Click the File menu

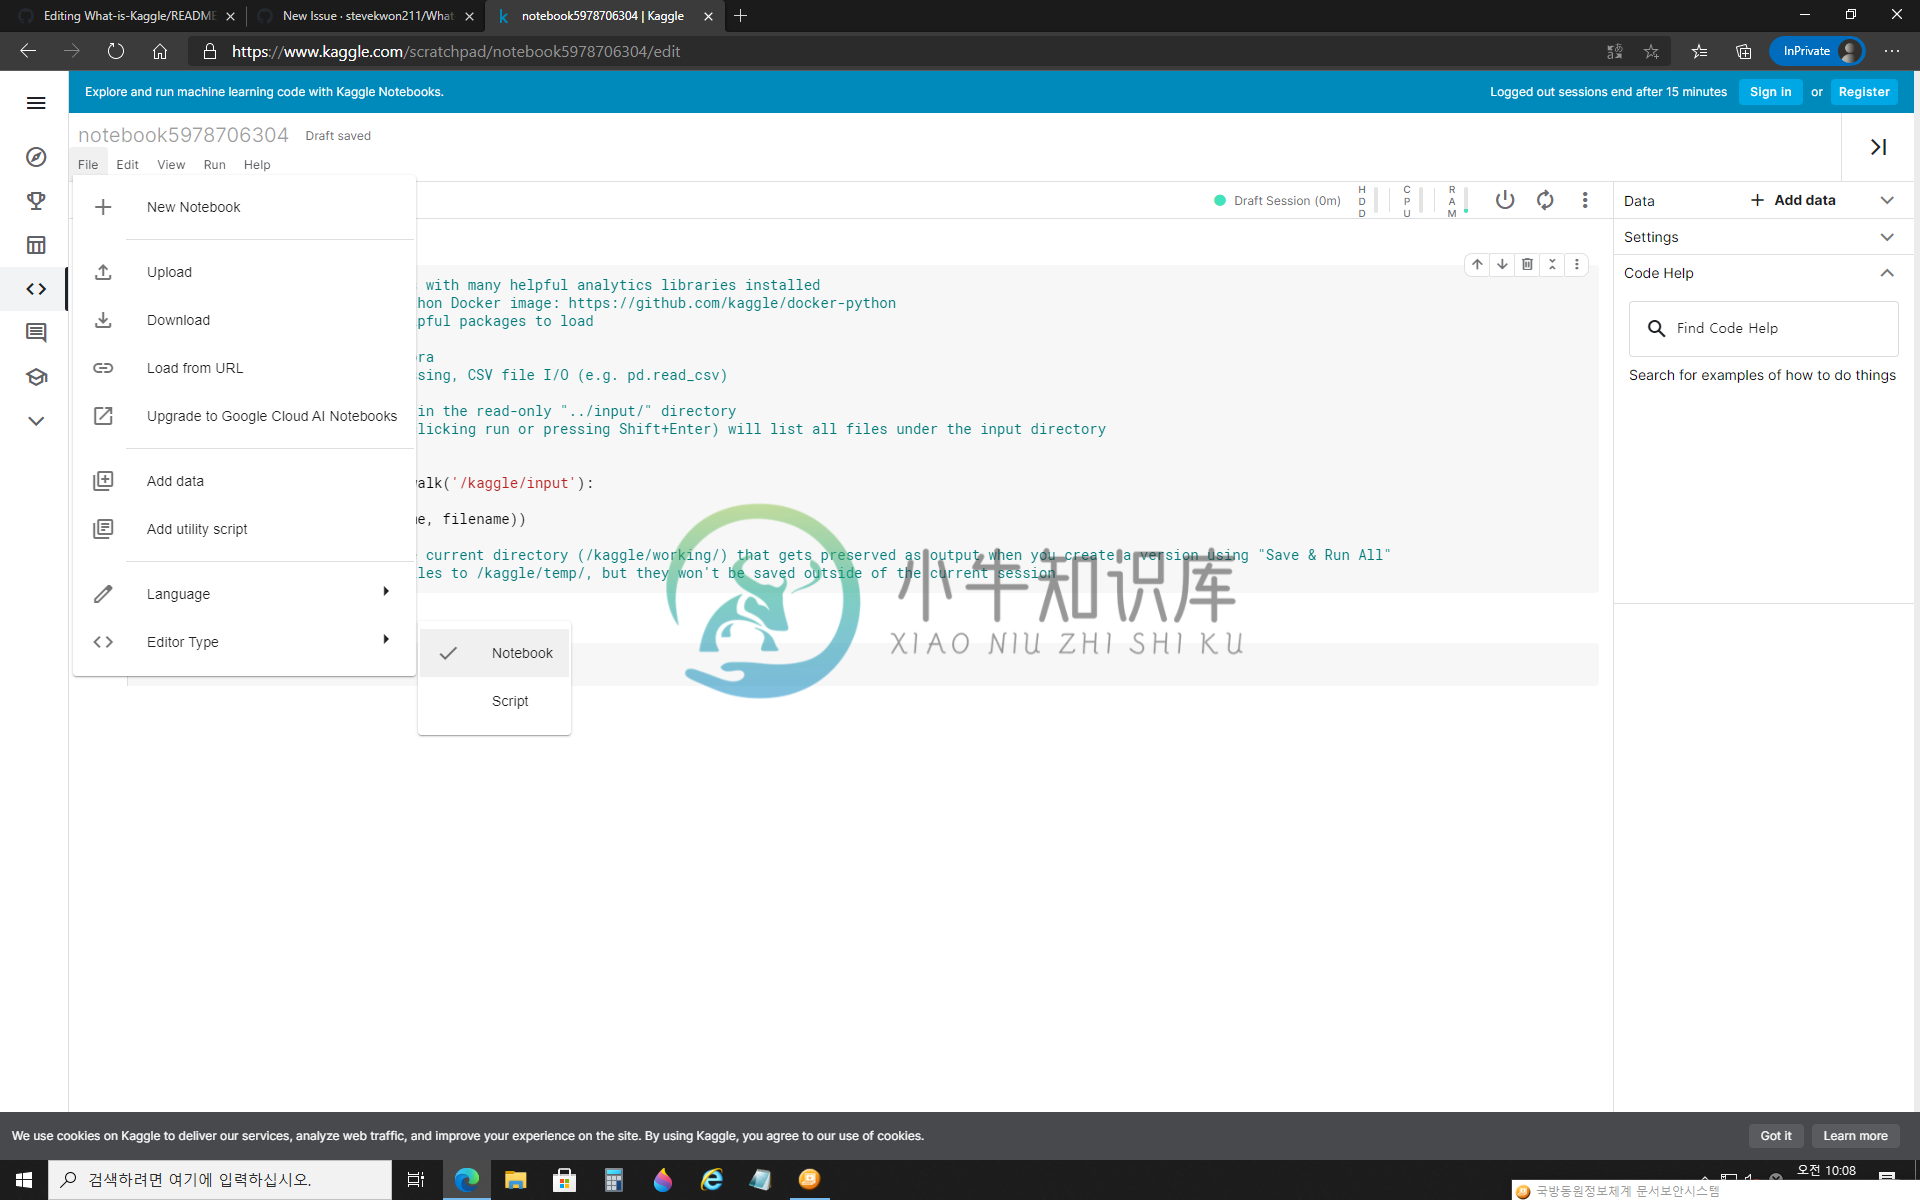(x=88, y=165)
